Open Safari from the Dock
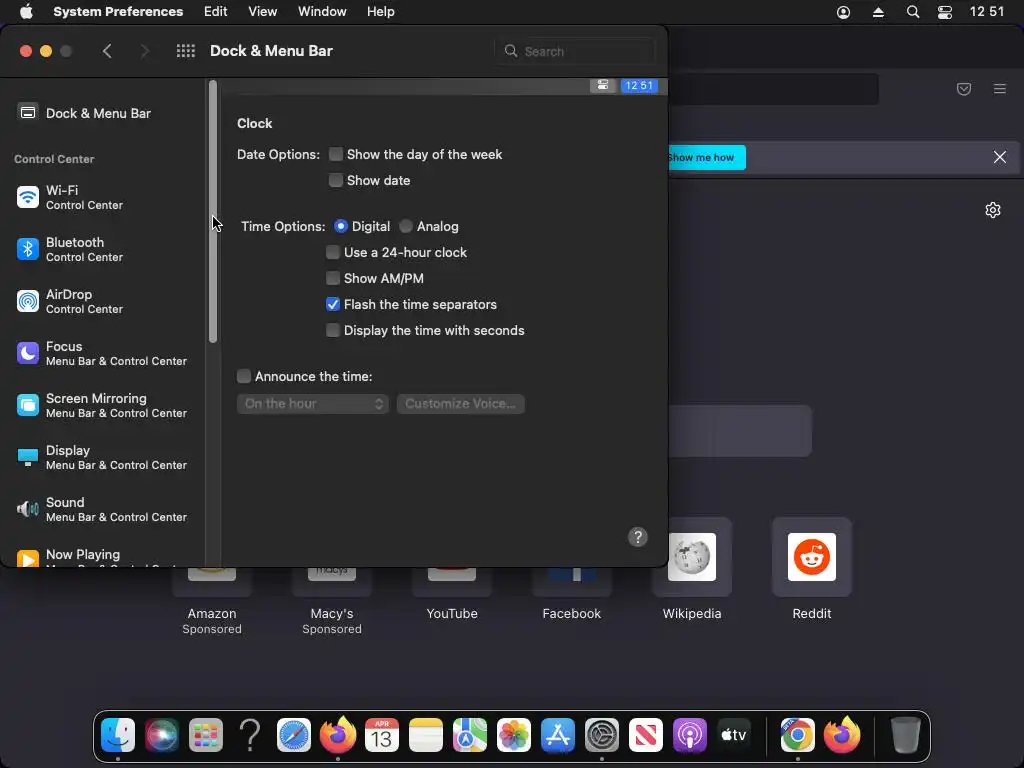 click(x=294, y=735)
